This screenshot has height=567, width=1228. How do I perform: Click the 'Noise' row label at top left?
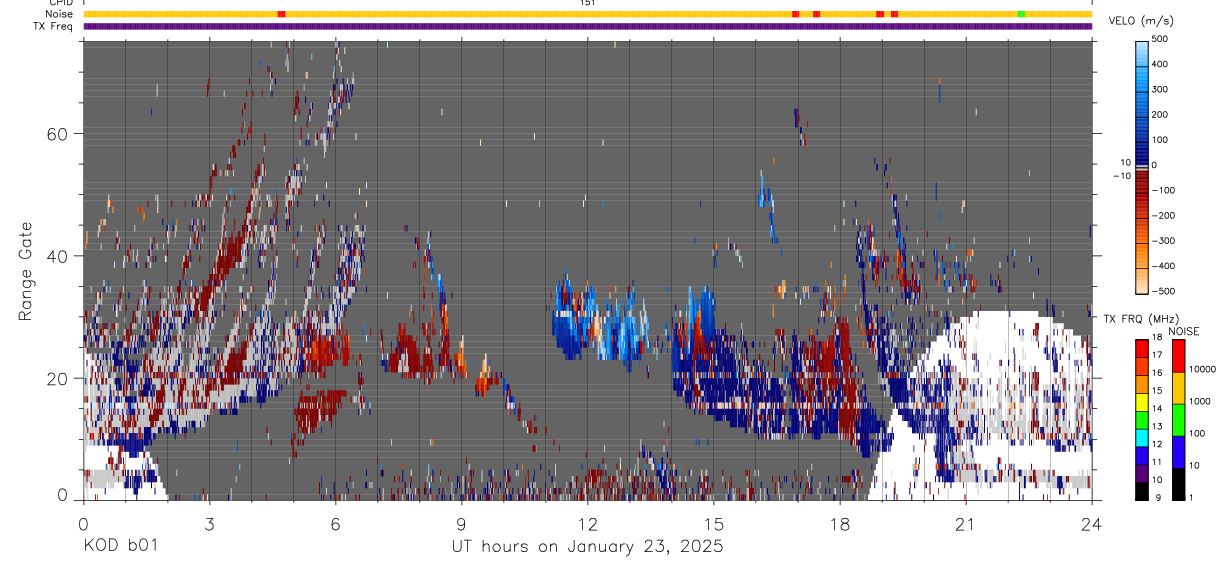click(x=60, y=14)
